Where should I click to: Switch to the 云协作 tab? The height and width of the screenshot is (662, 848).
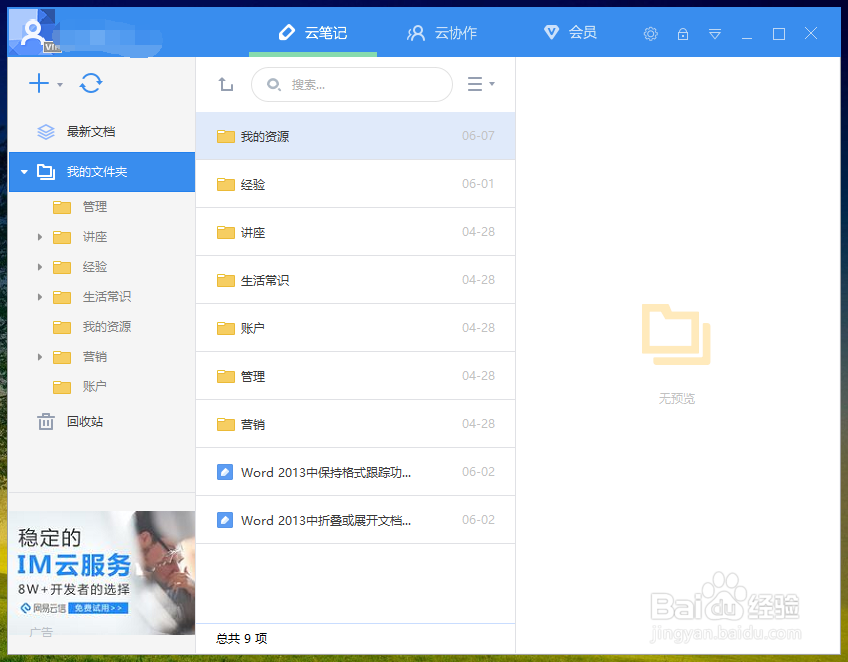(442, 32)
